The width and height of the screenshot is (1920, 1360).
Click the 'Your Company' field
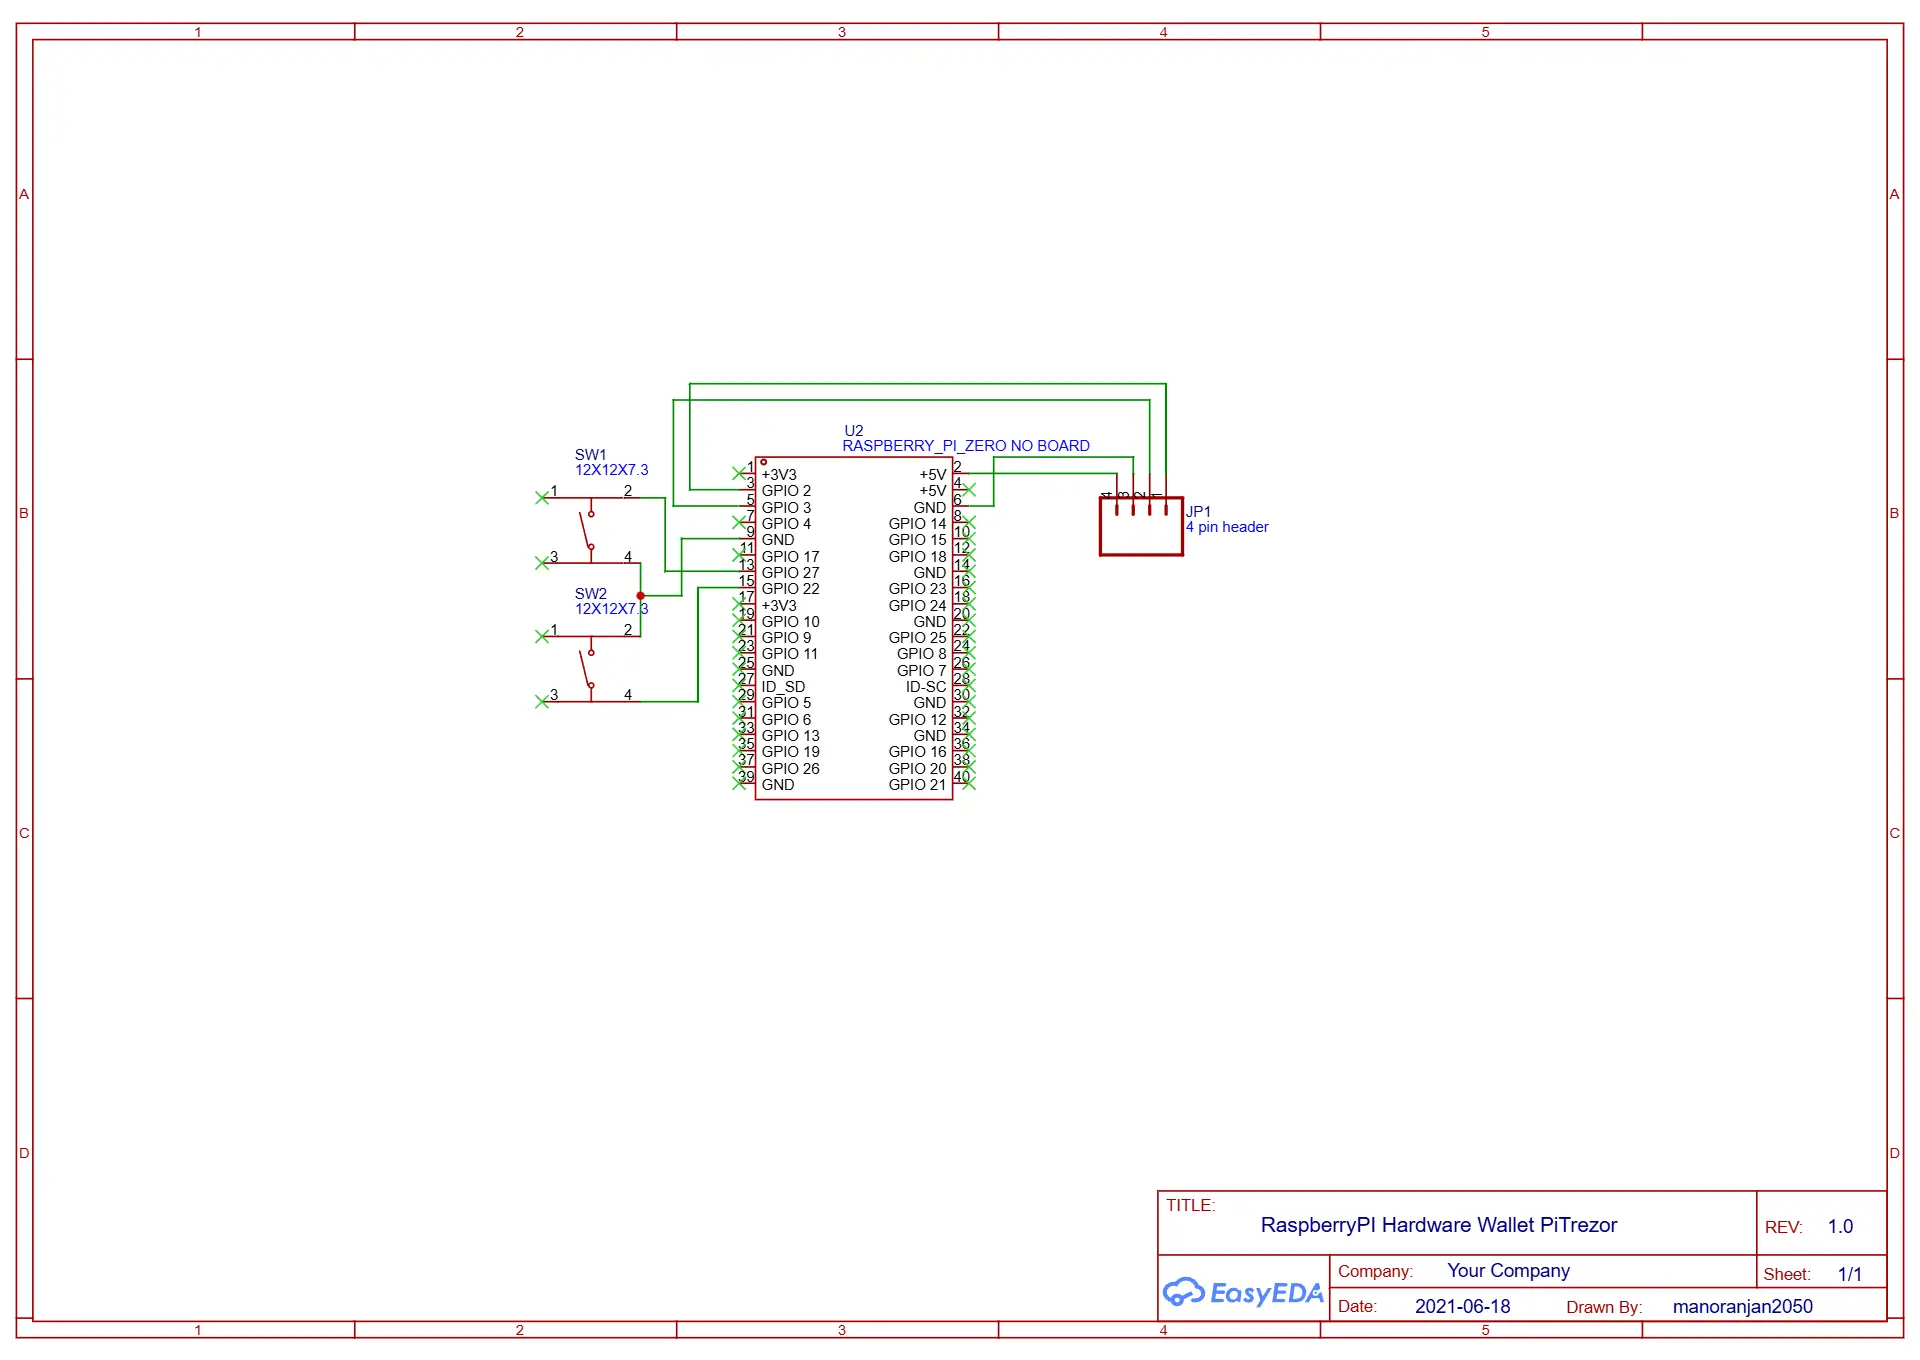pos(1508,1271)
